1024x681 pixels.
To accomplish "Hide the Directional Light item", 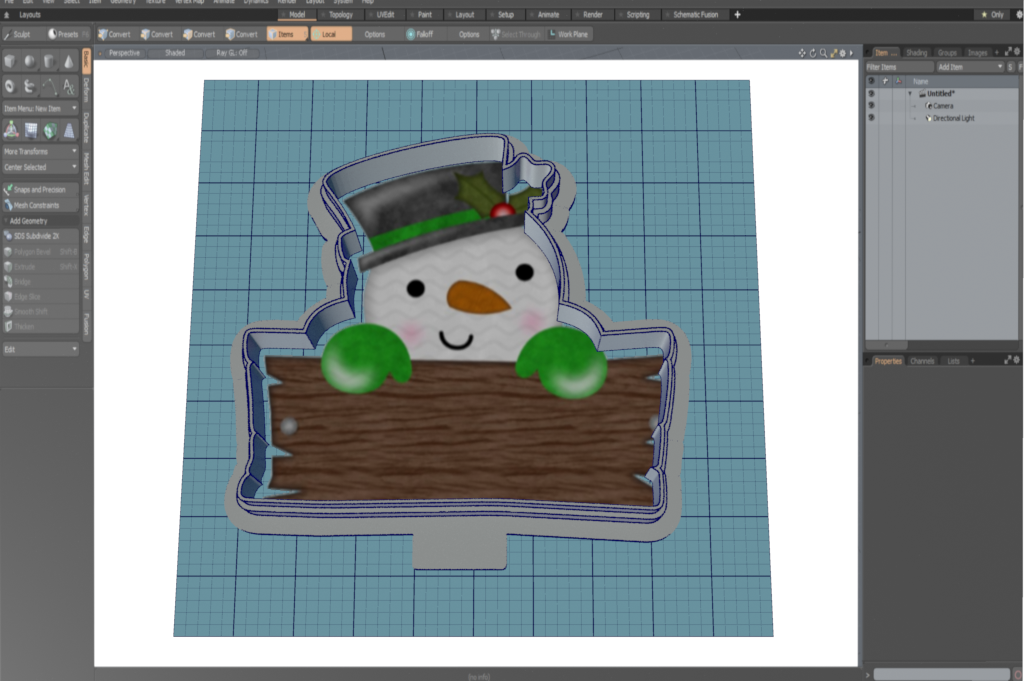I will [871, 118].
